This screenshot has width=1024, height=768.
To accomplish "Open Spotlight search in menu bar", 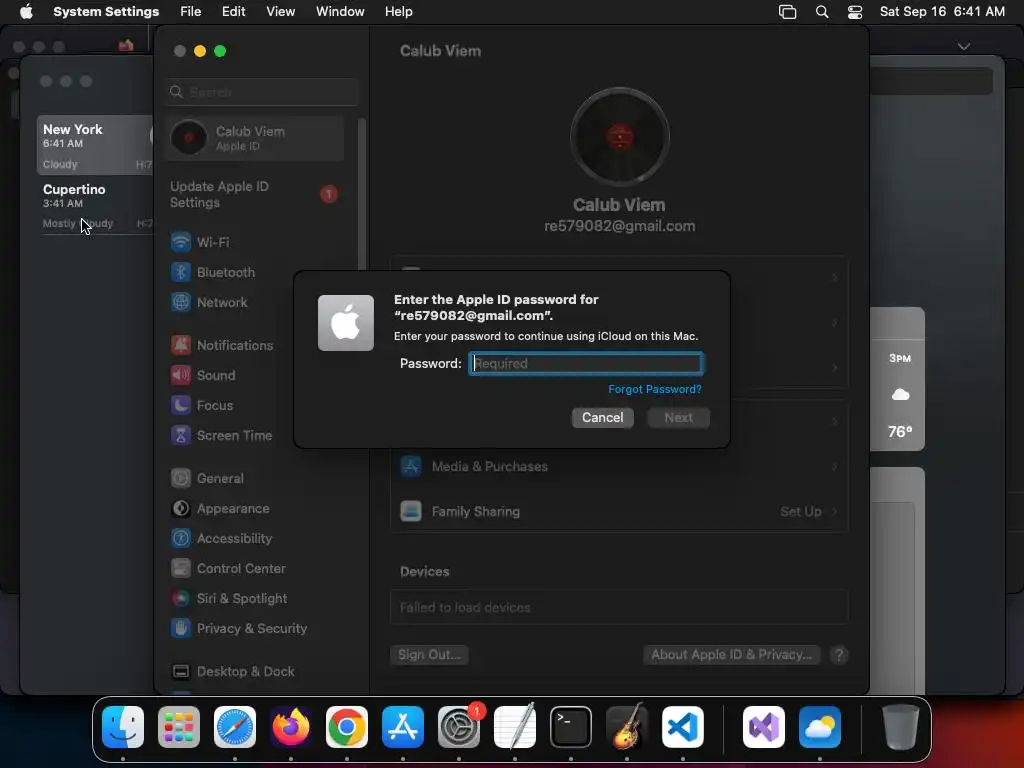I will pyautogui.click(x=822, y=12).
